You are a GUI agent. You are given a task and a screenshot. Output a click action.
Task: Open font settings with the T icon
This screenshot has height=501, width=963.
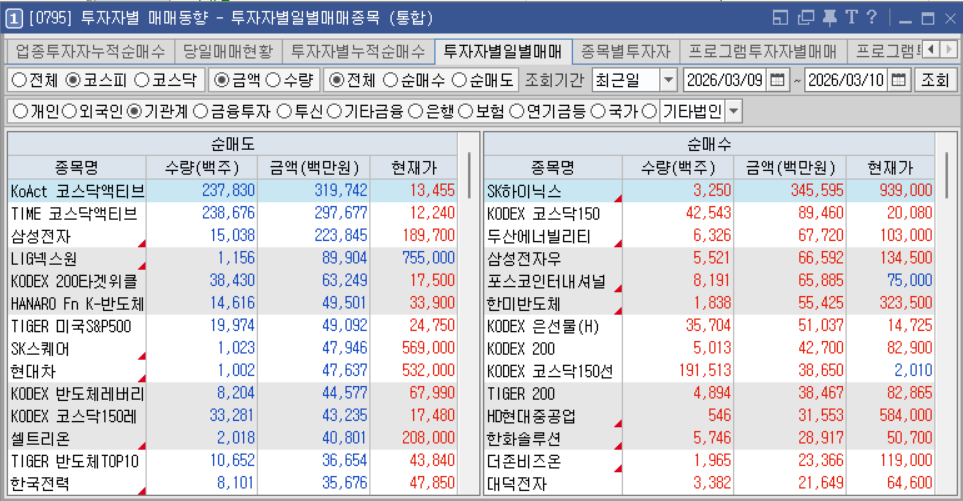[851, 17]
